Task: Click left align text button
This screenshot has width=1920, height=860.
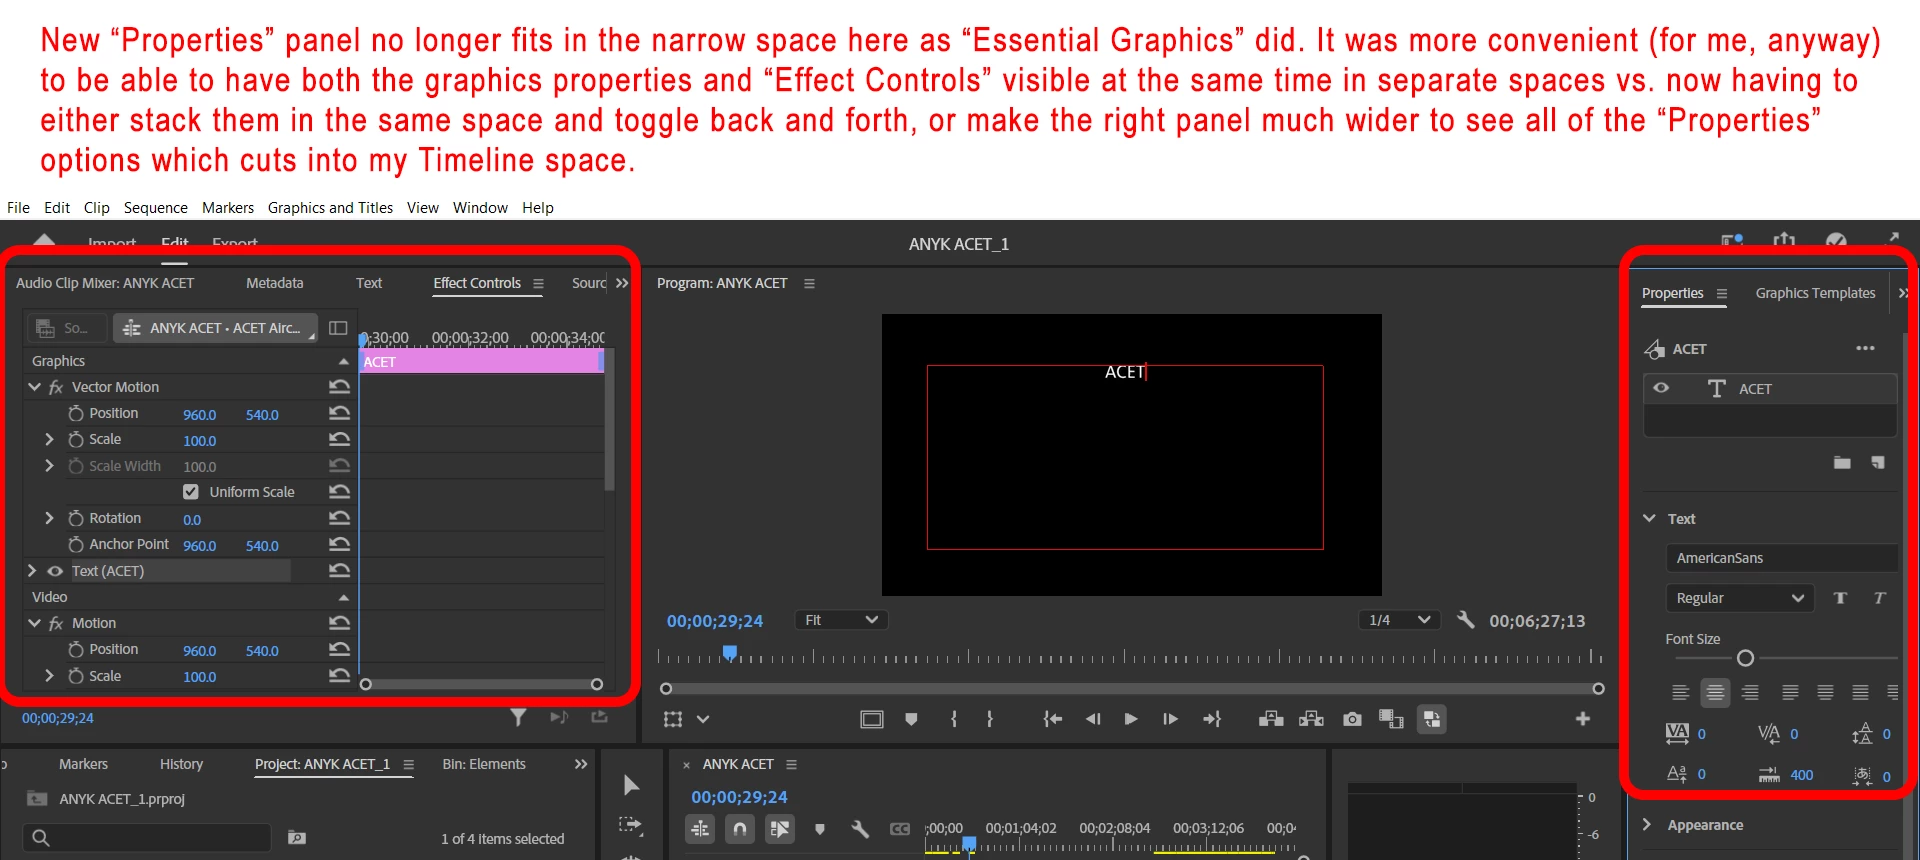Action: [x=1680, y=692]
